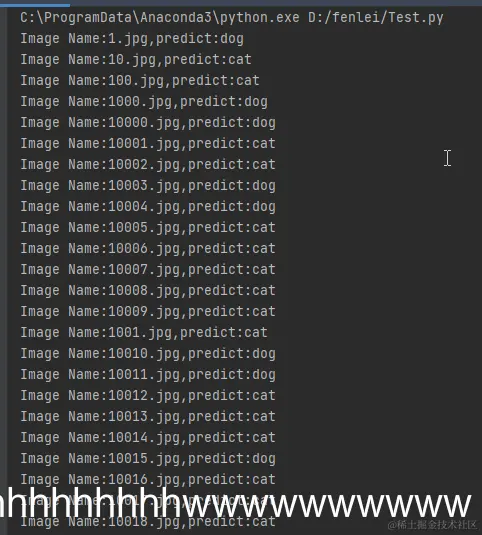
Task: Click the 100.jpg predict:cat line
Action: (x=140, y=81)
